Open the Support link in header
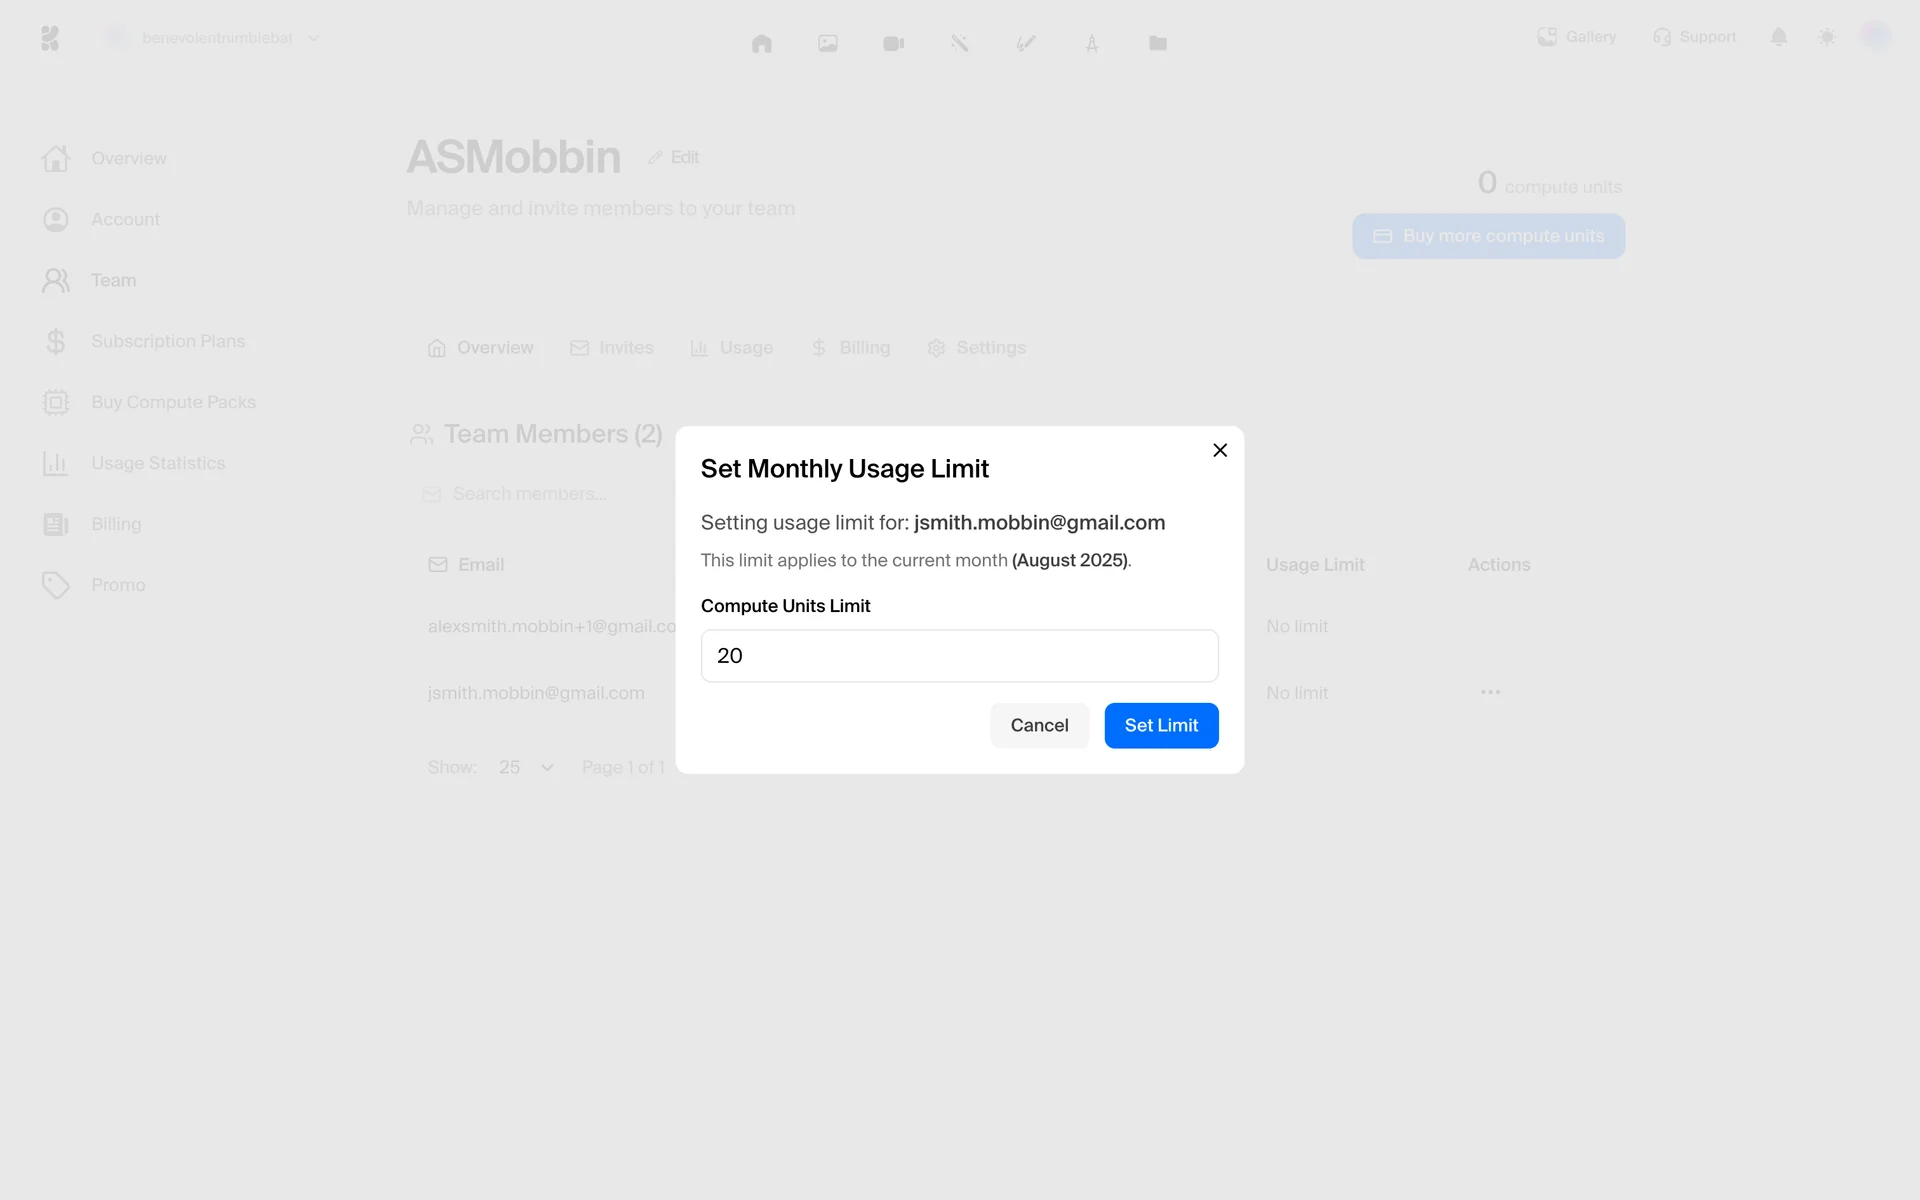Image resolution: width=1920 pixels, height=1200 pixels. 1694,37
